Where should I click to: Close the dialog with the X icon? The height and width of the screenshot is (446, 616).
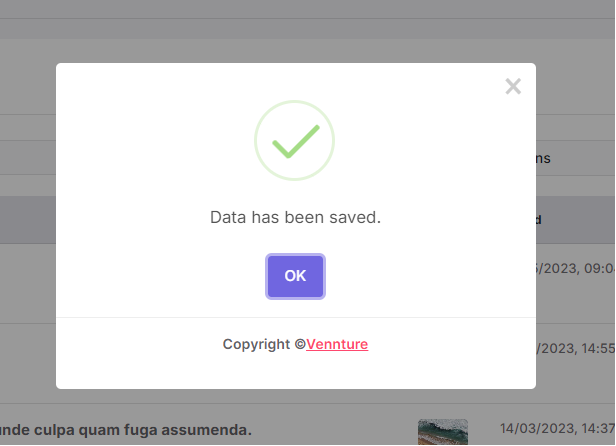tap(513, 86)
